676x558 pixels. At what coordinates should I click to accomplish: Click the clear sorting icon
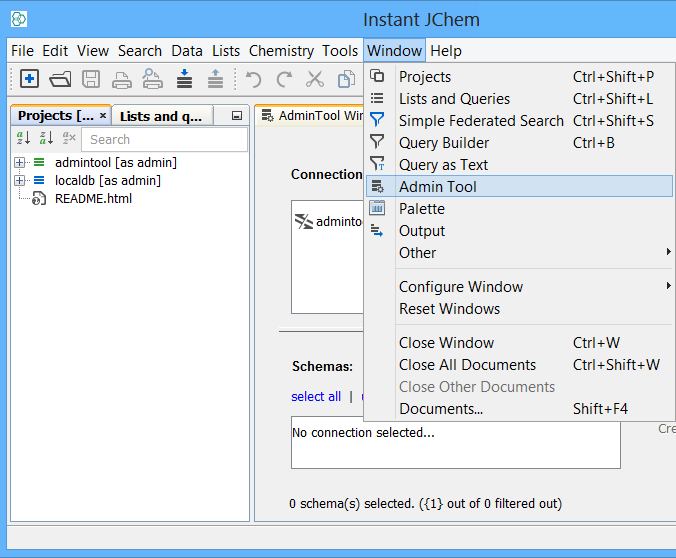pos(69,138)
